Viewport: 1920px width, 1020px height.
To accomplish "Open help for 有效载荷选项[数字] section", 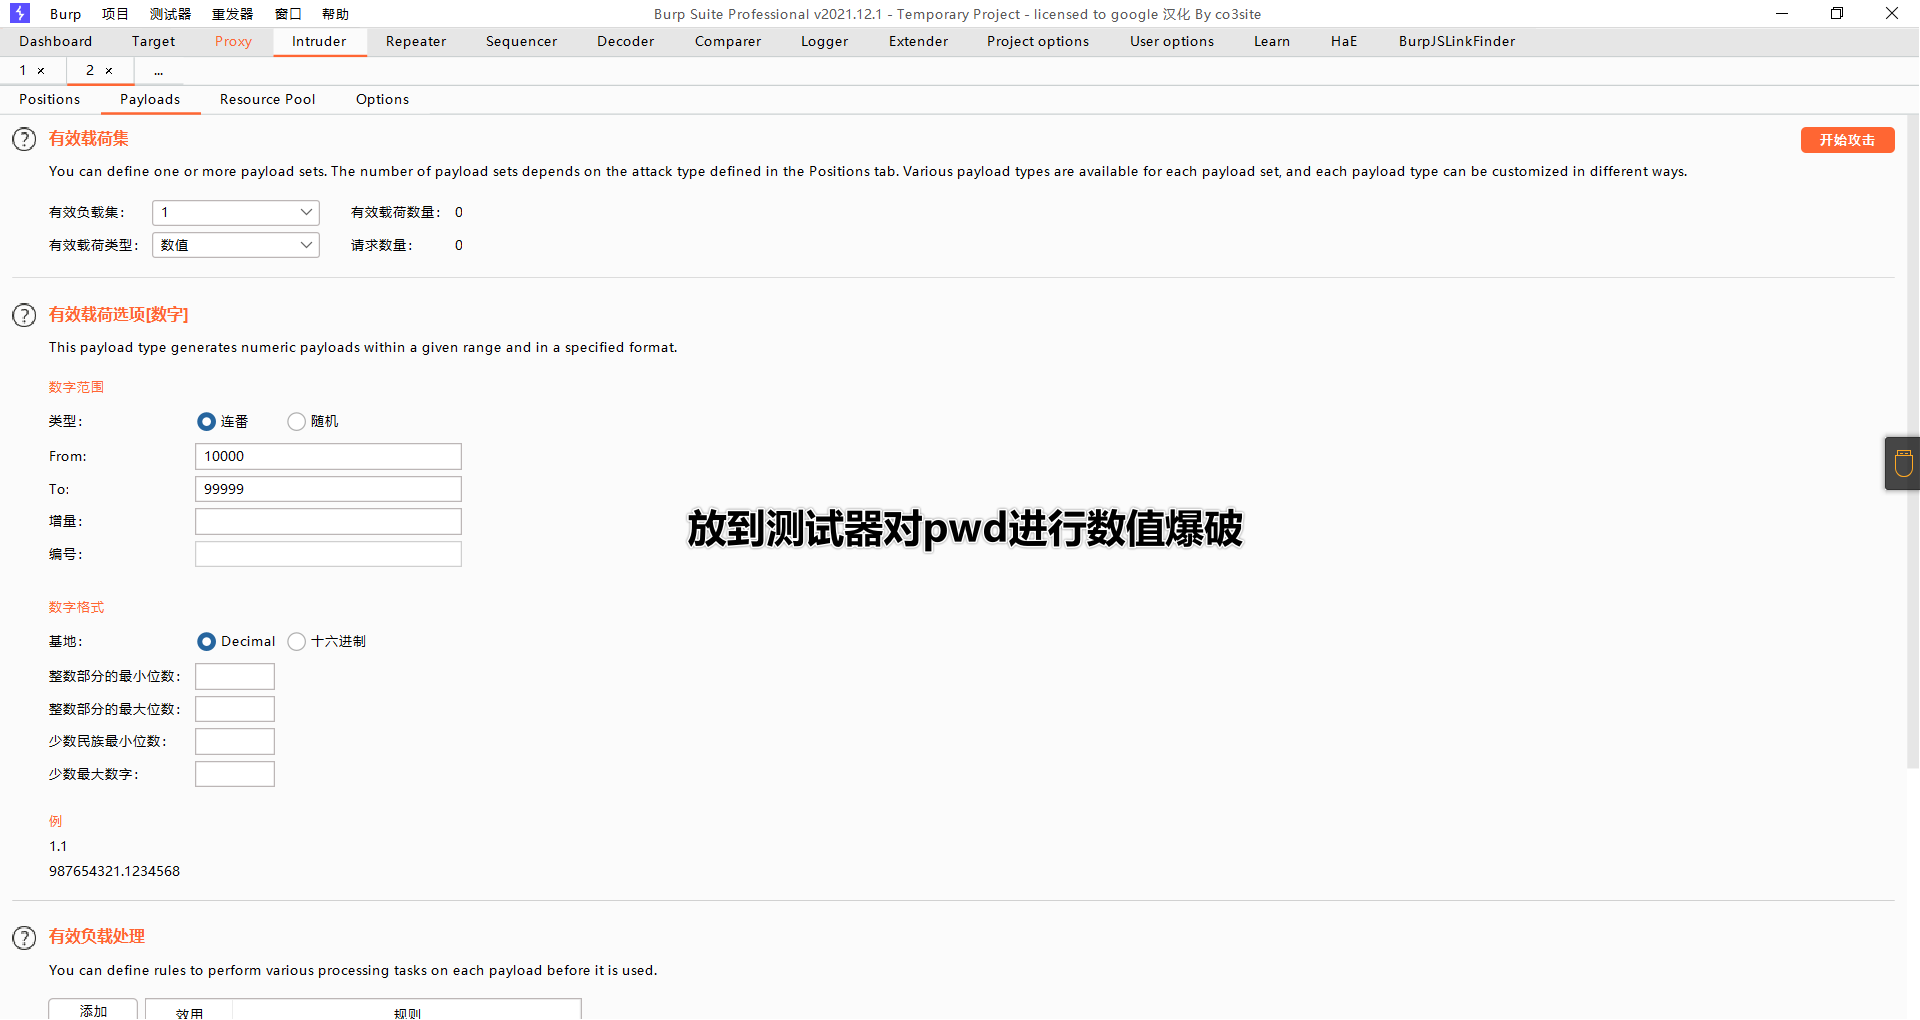I will (x=24, y=315).
